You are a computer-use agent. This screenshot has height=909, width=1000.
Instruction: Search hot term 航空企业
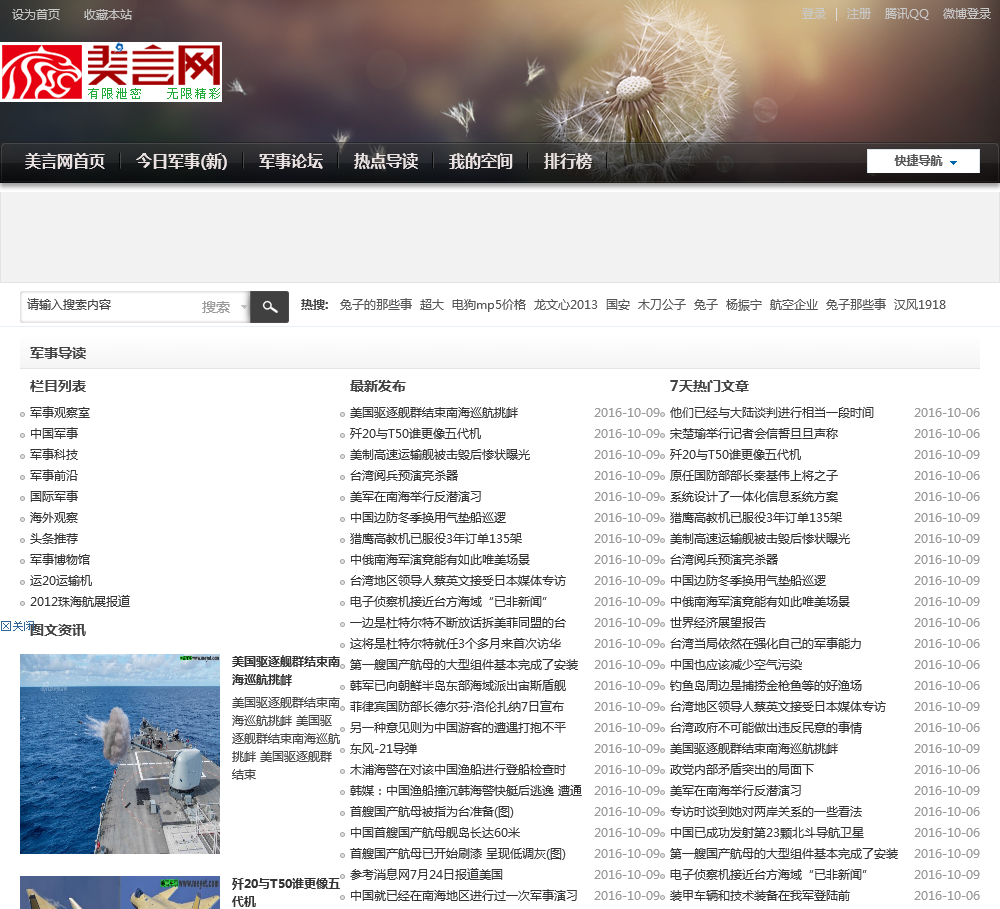(x=793, y=305)
